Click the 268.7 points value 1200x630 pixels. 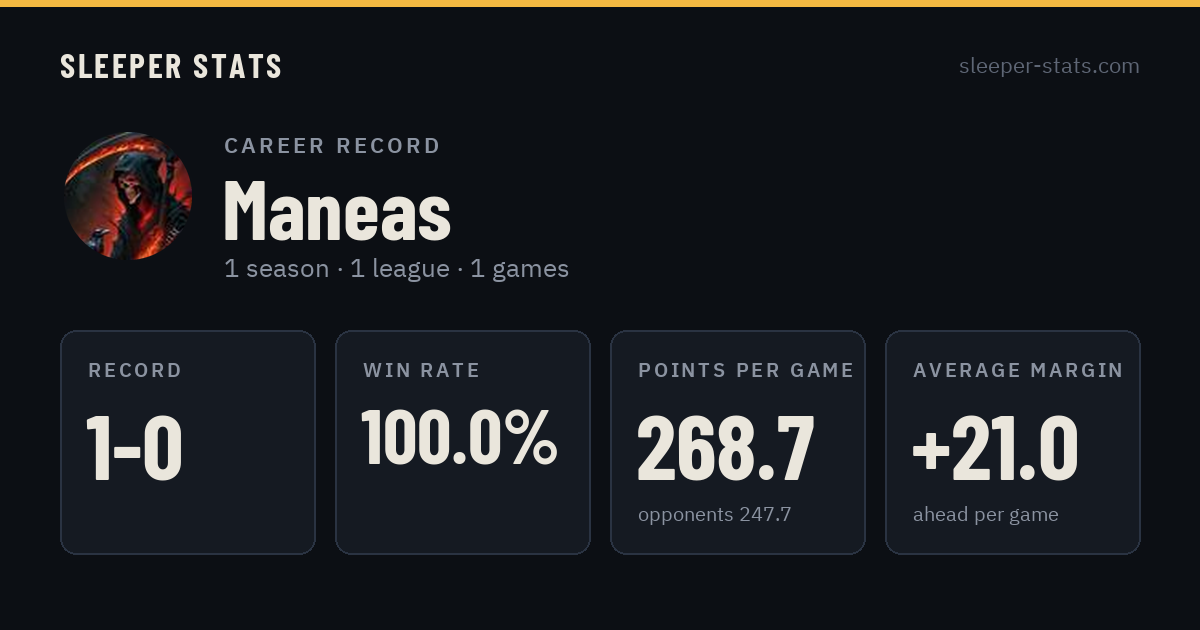click(x=726, y=447)
